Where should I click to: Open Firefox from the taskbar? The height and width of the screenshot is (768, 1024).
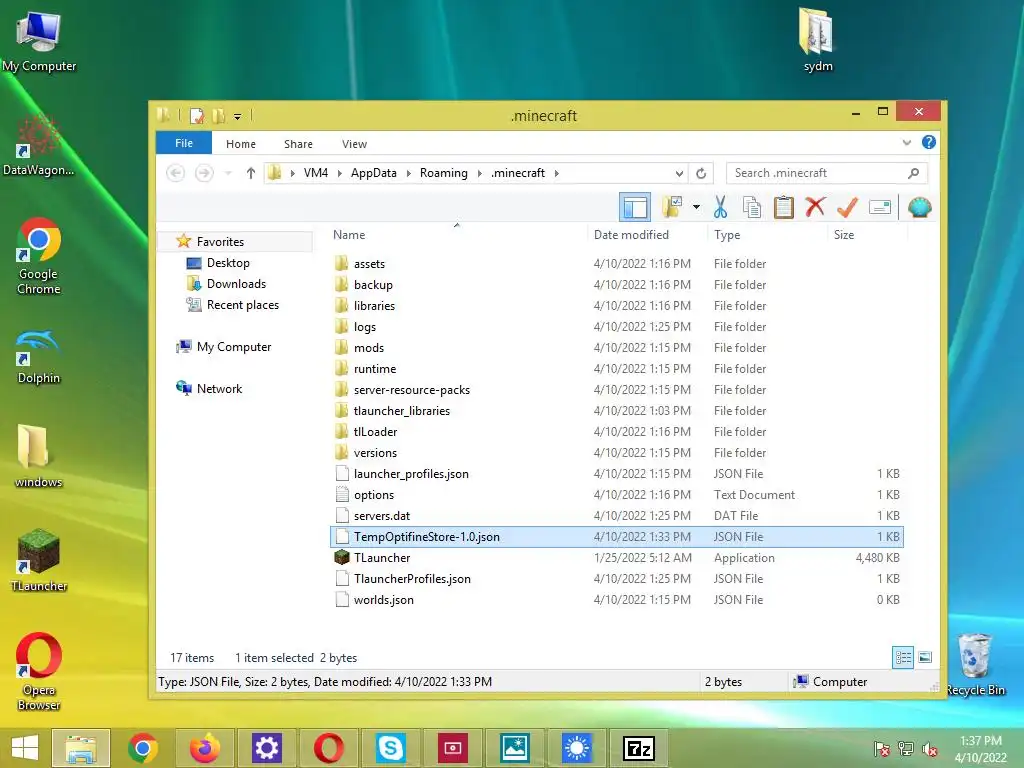204,748
